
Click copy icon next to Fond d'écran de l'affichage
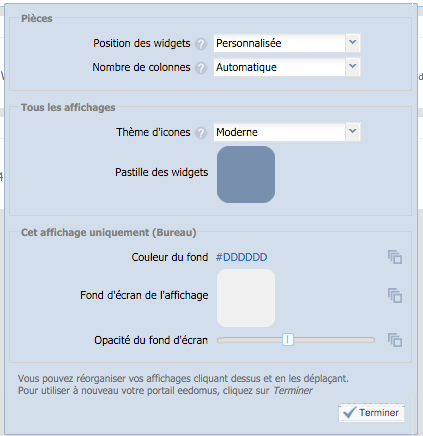pos(395,296)
